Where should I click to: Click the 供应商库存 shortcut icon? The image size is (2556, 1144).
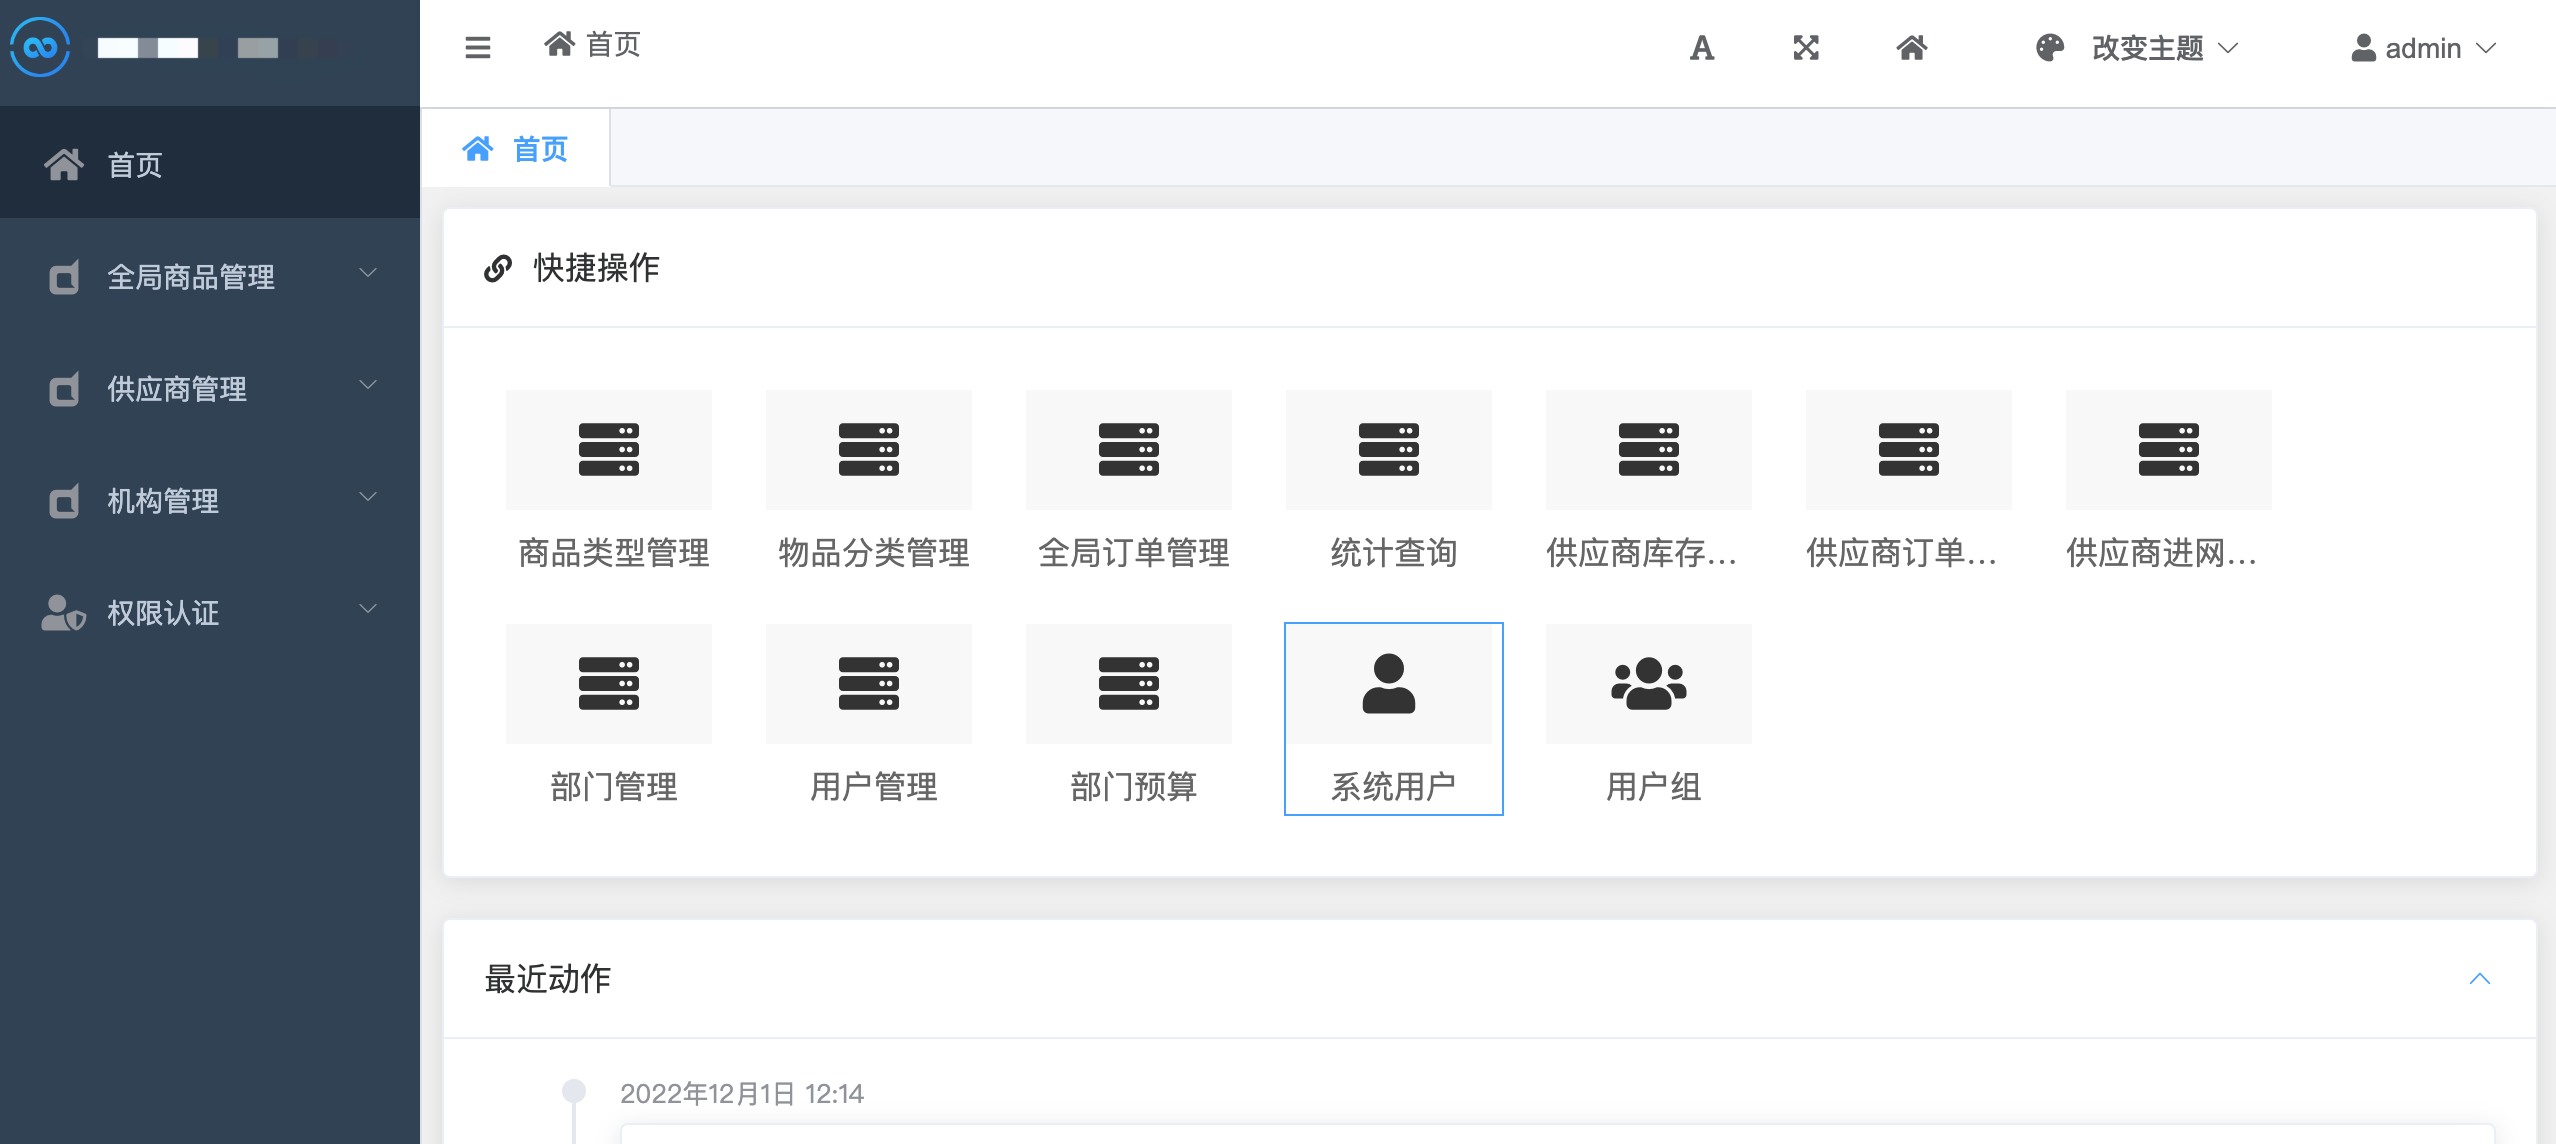1649,450
